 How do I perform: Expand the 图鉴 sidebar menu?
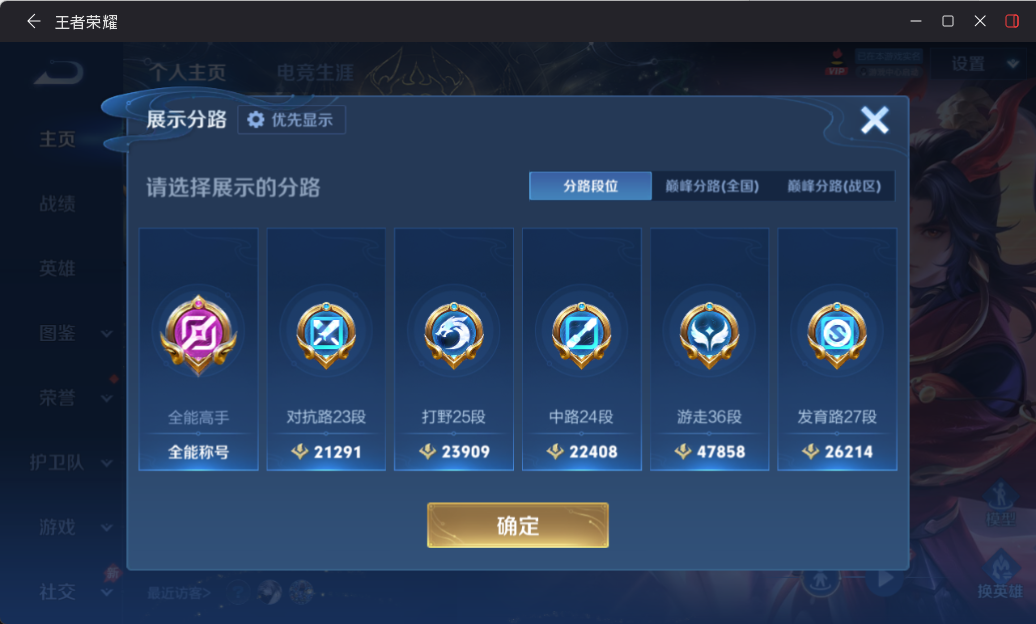75,333
